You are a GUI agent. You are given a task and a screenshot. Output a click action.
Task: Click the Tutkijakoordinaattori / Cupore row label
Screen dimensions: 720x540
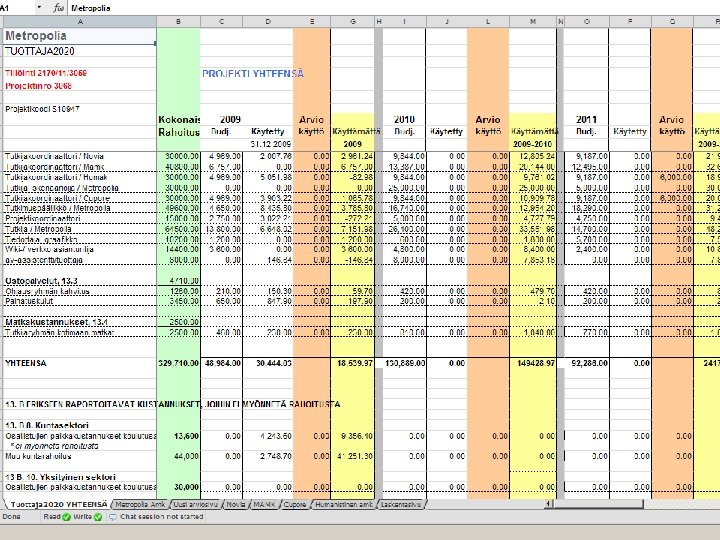coord(80,198)
